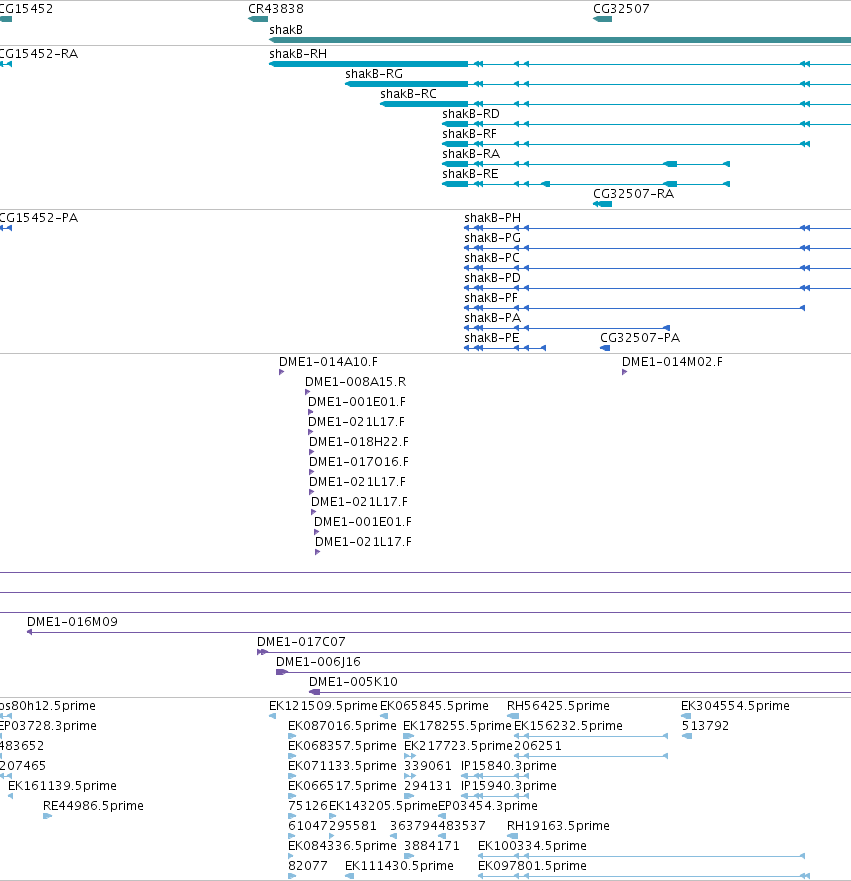Select the CG15452-PA protein label

39,218
